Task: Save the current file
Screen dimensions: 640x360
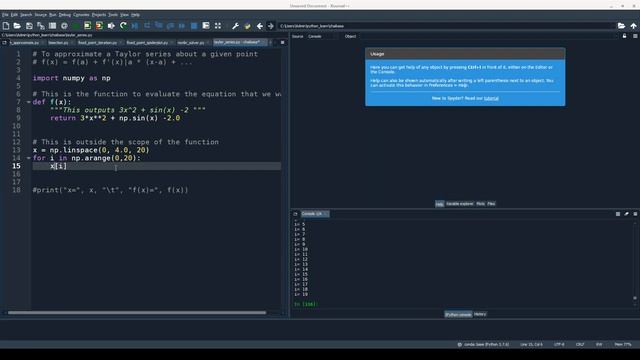Action: pyautogui.click(x=29, y=26)
